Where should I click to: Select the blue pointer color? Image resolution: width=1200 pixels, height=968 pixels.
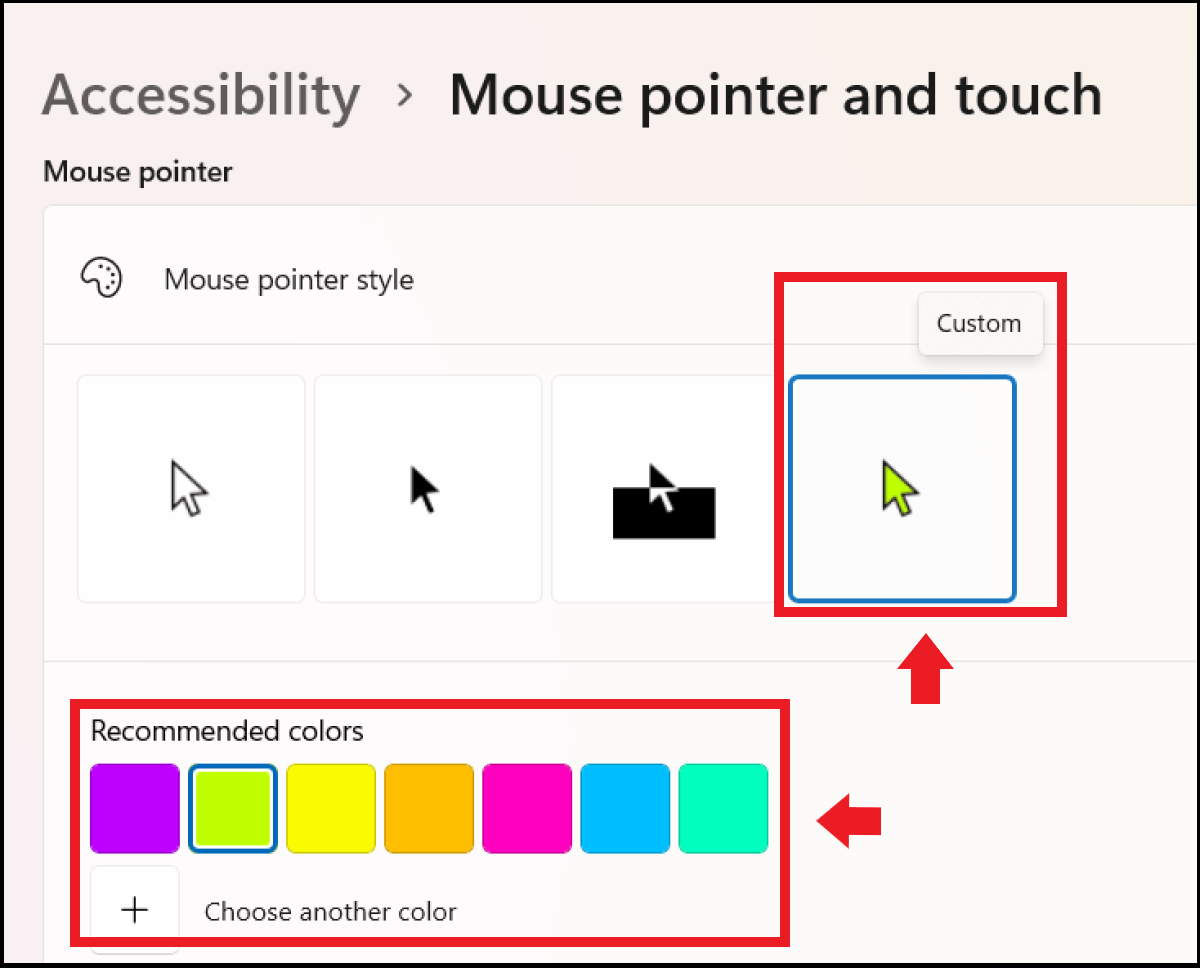click(x=624, y=808)
